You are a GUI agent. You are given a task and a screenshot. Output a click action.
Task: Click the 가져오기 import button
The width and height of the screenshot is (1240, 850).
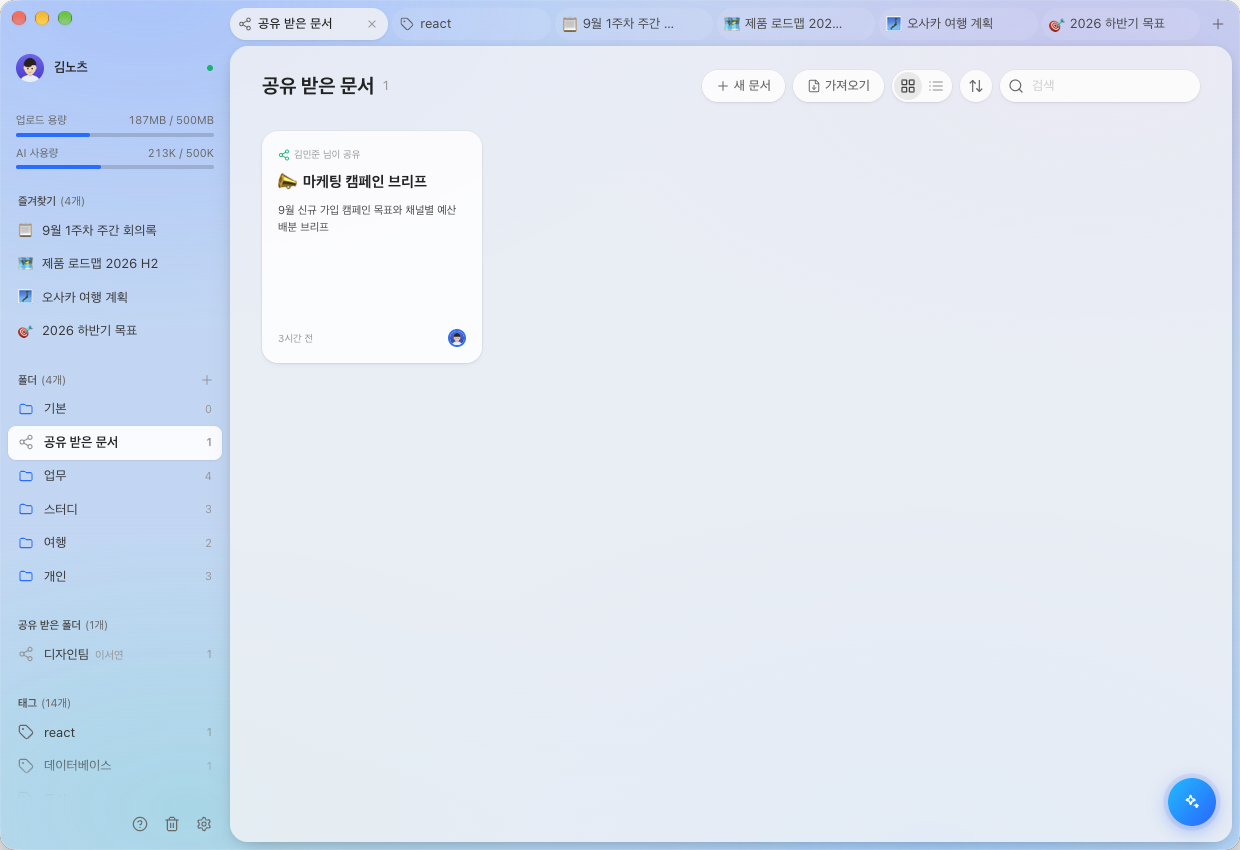pos(838,86)
